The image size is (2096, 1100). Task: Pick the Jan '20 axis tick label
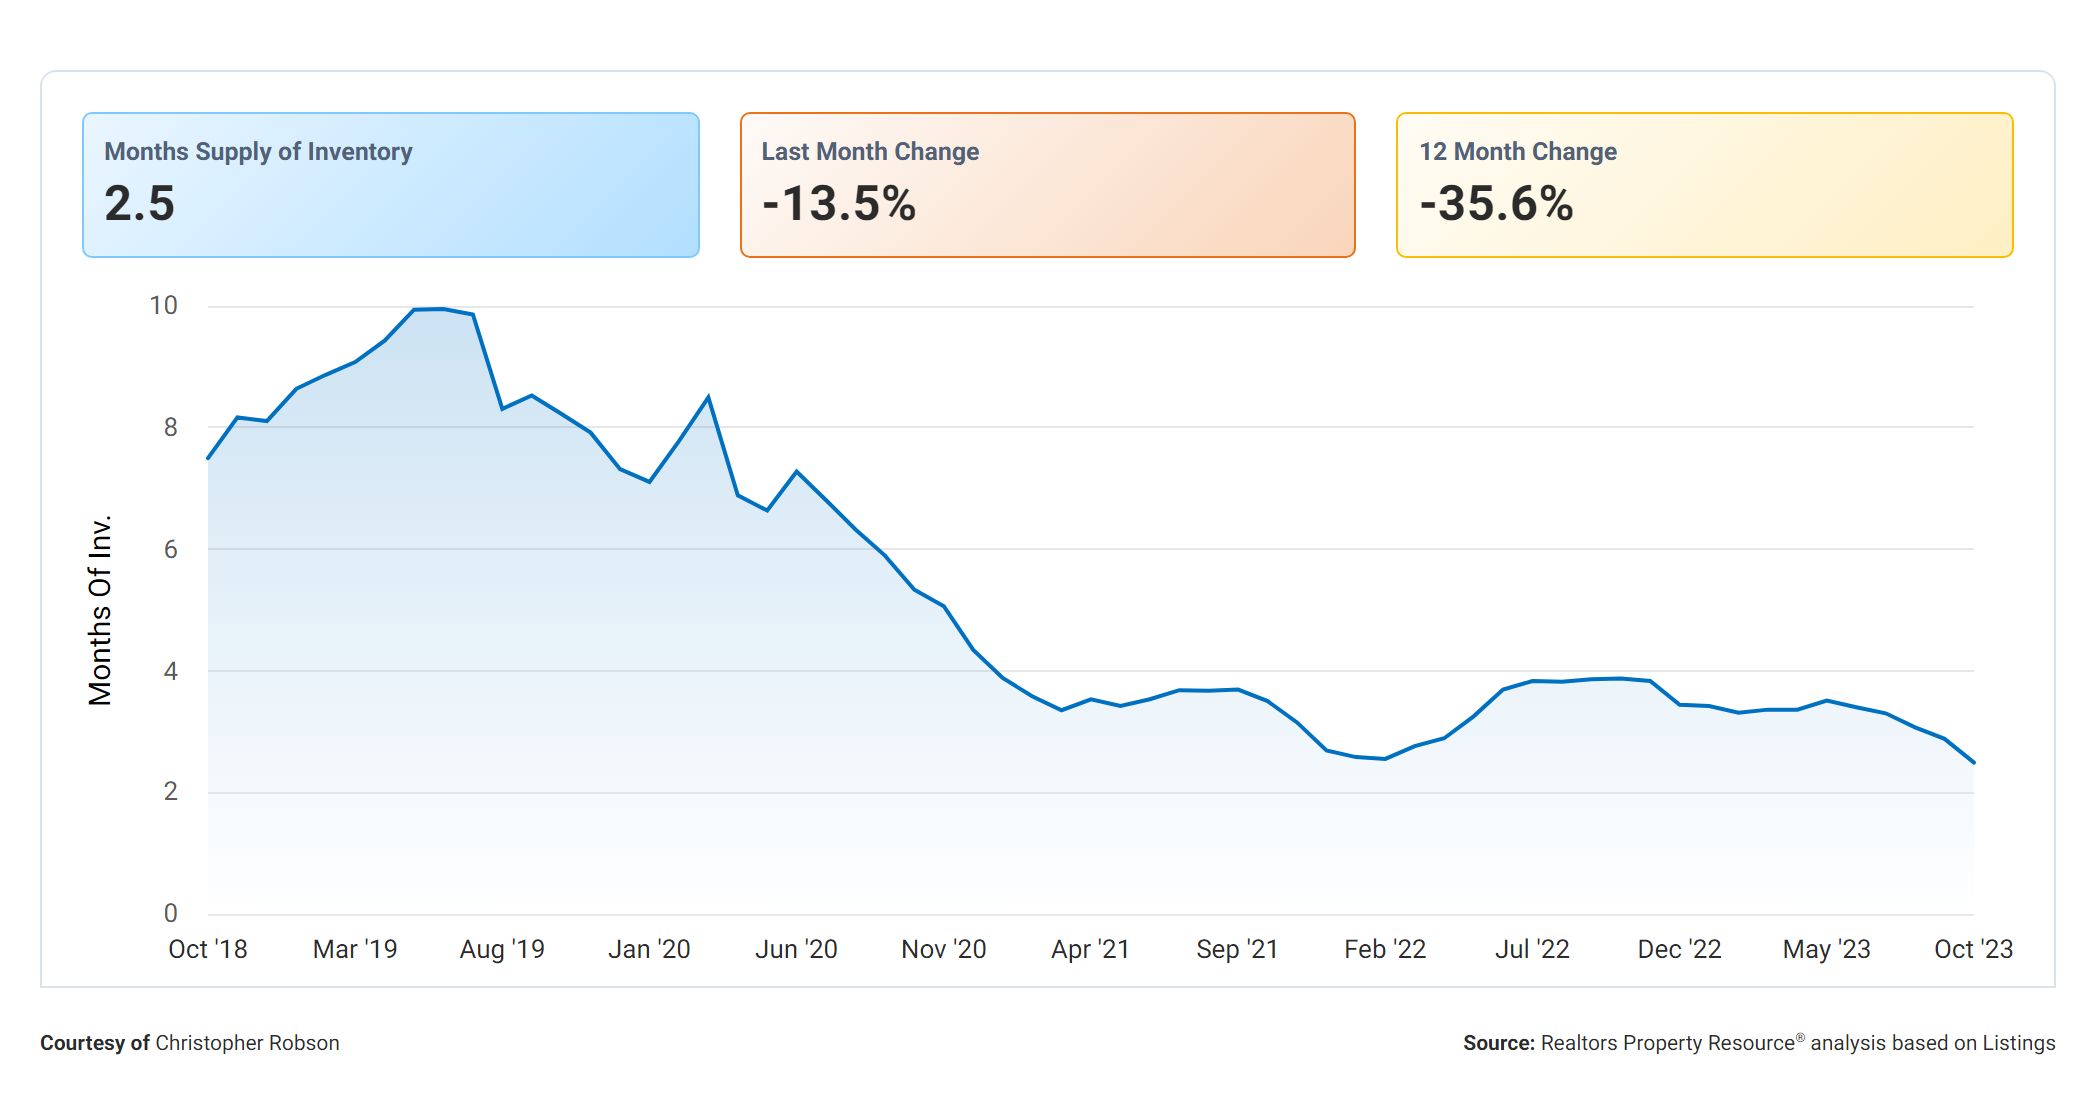pos(649,949)
